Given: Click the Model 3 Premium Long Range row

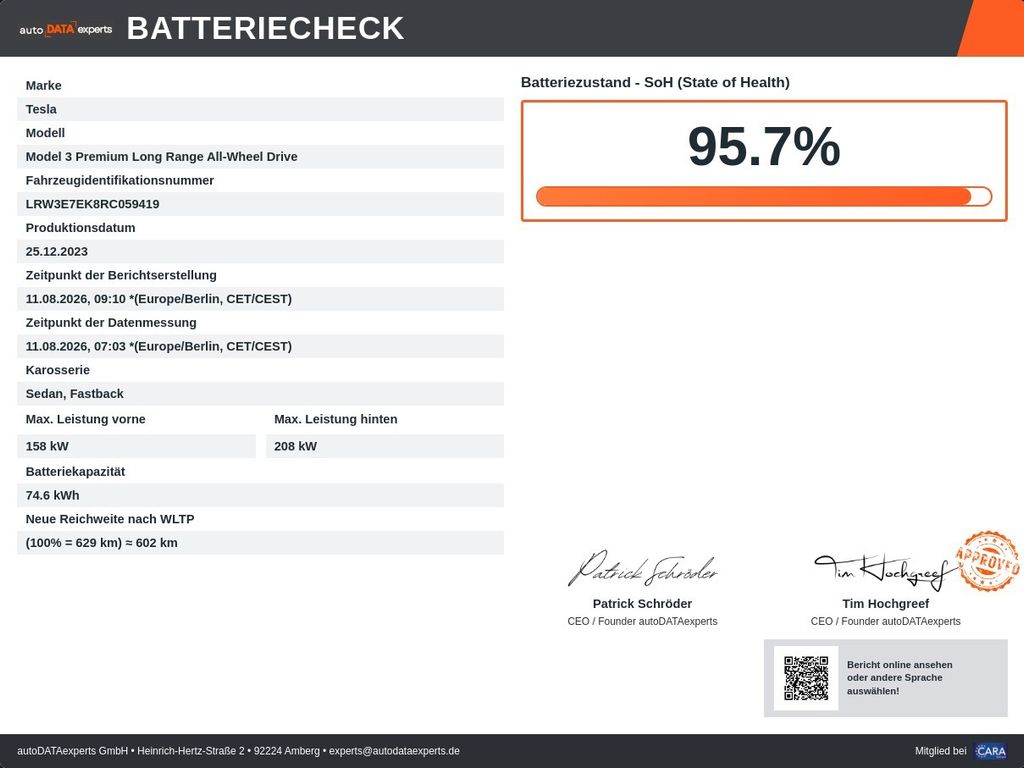Looking at the screenshot, I should [261, 157].
